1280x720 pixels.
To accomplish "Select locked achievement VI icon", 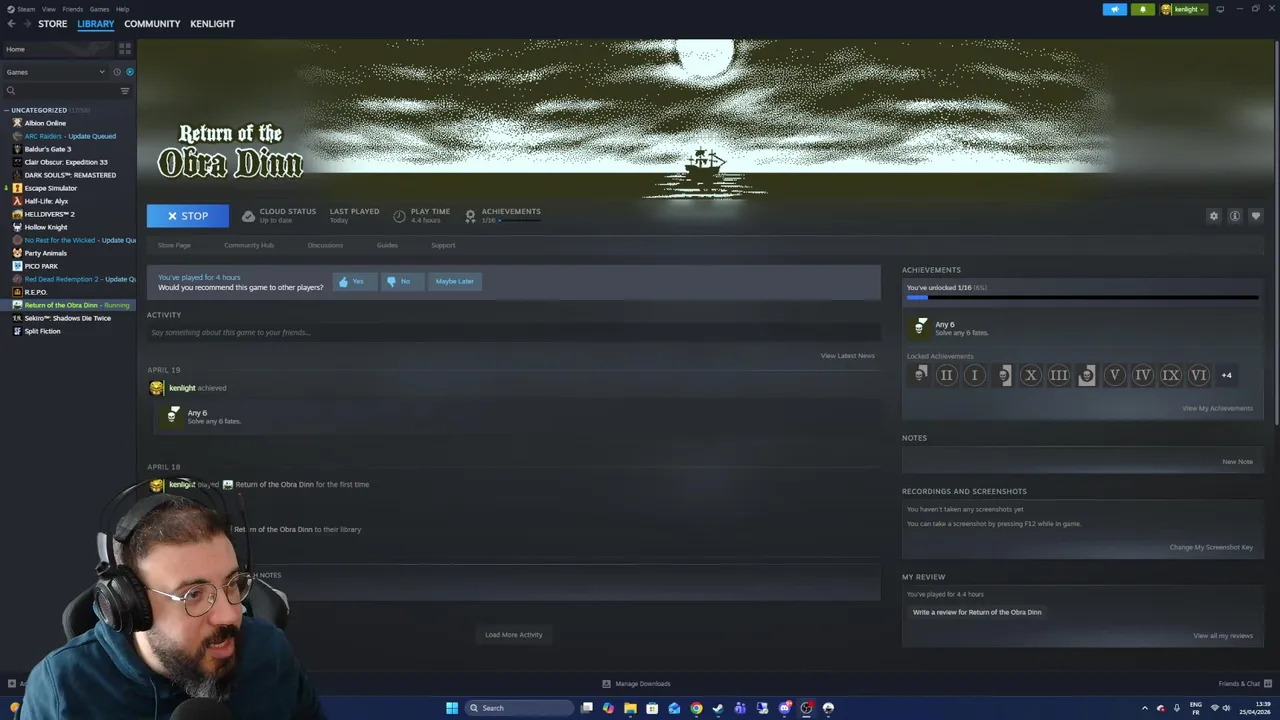I will (1198, 375).
